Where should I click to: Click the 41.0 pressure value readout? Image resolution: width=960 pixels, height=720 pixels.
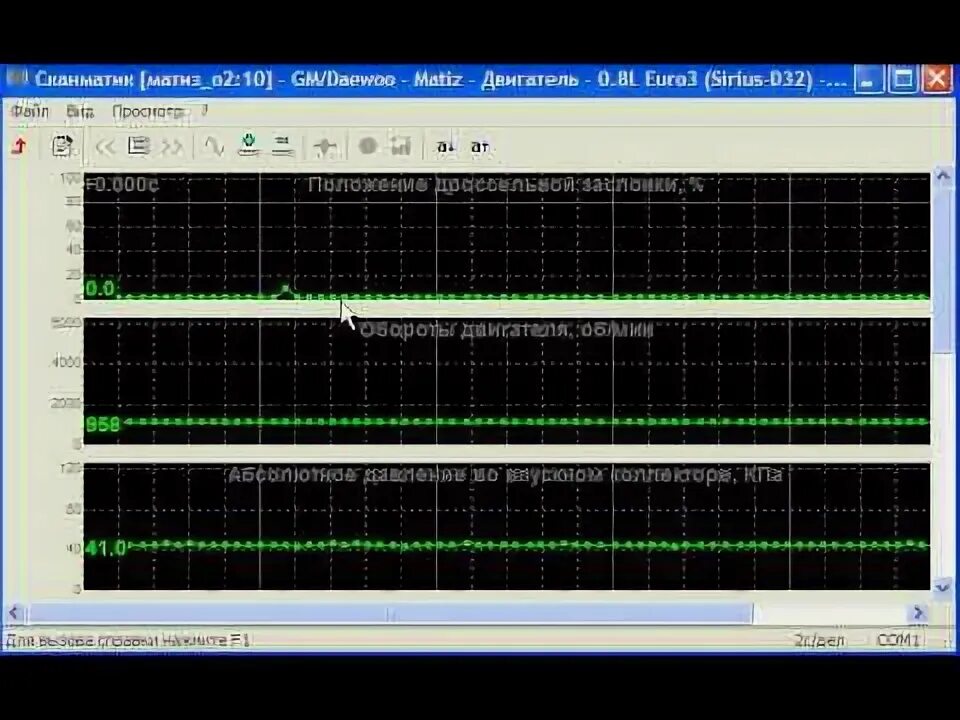coord(105,548)
